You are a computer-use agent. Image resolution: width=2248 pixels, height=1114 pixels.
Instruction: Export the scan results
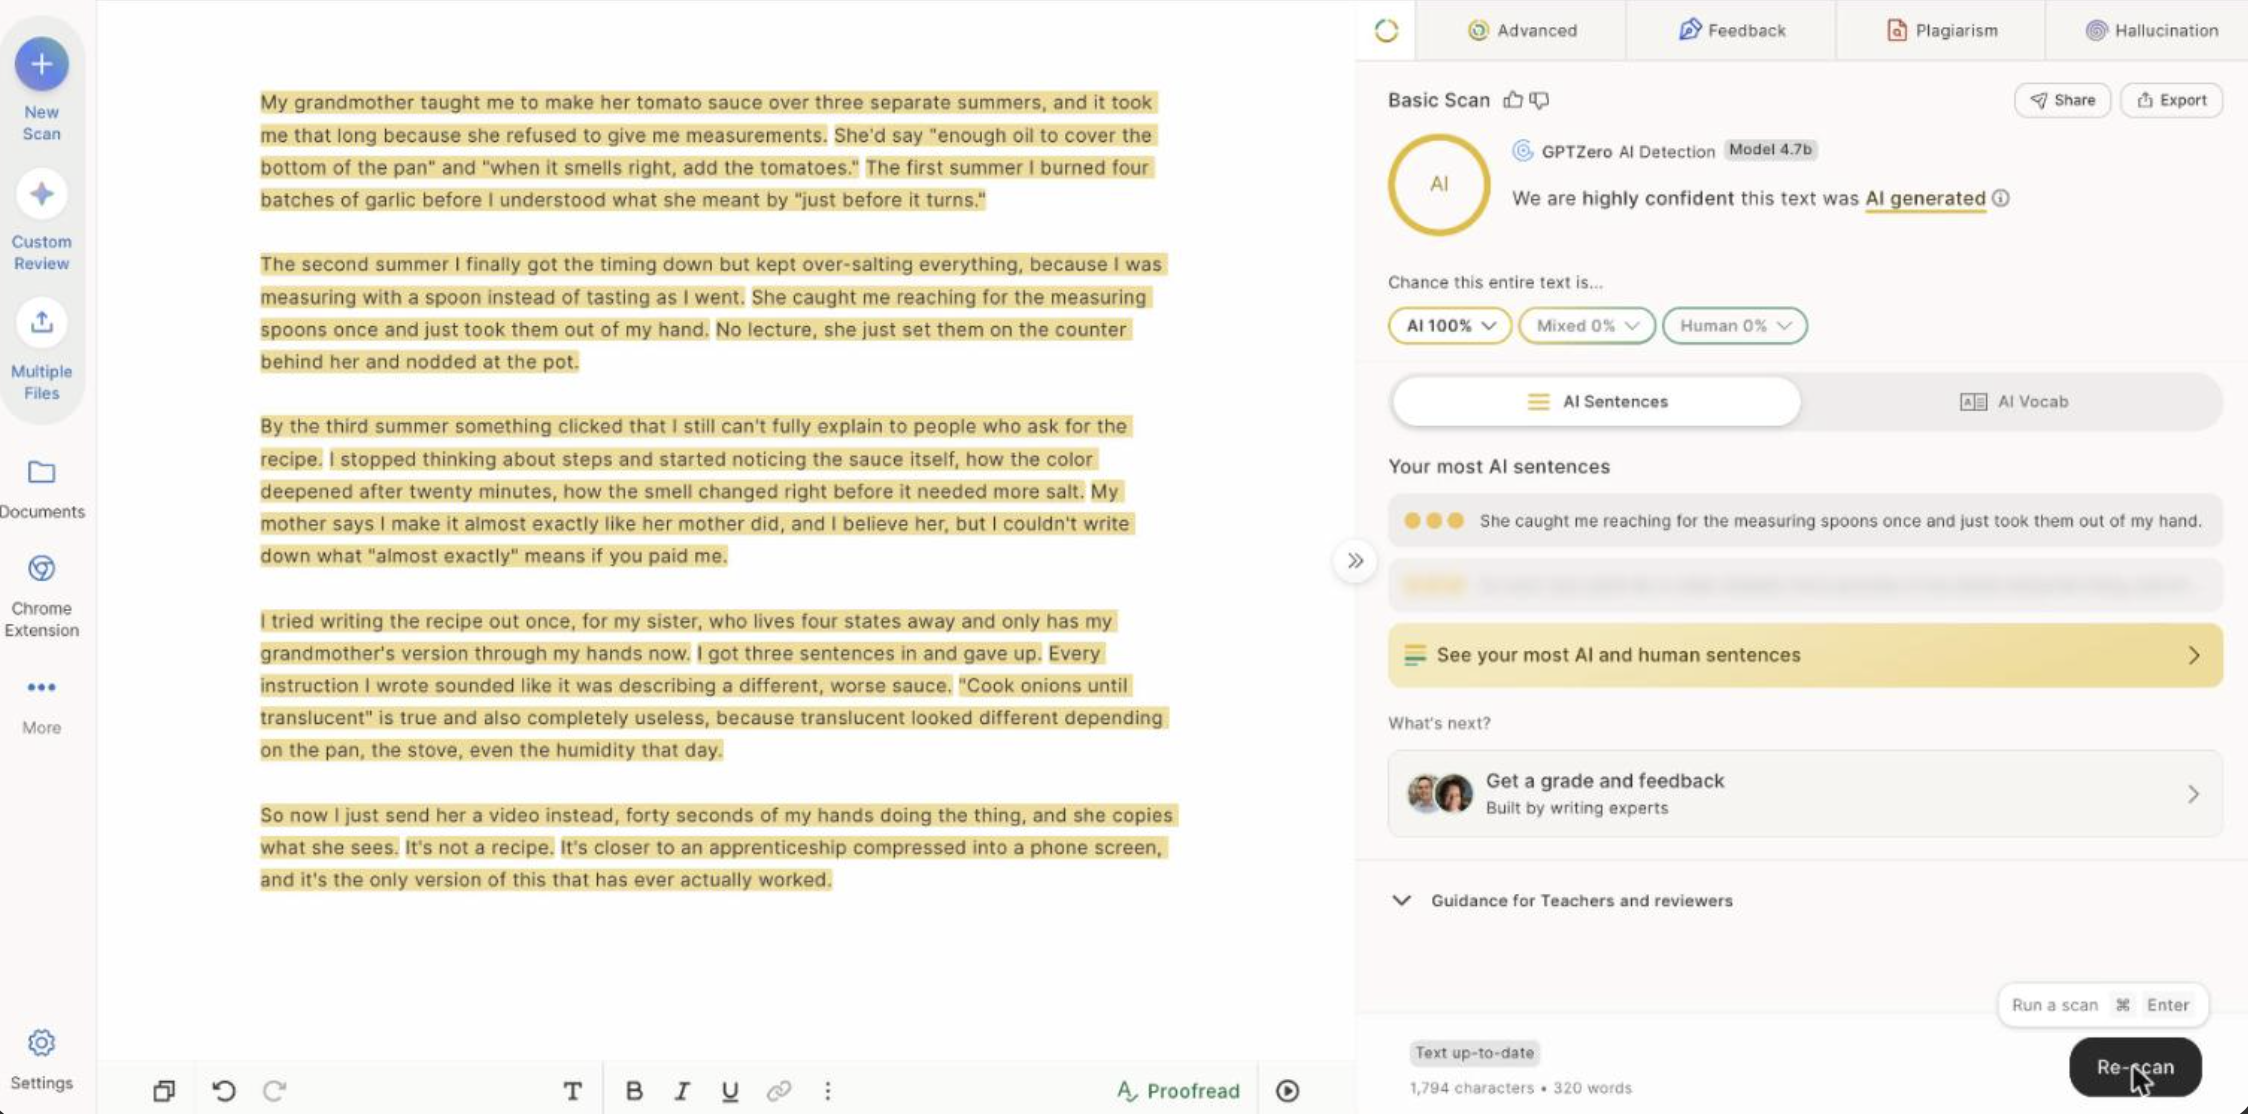(x=2172, y=100)
